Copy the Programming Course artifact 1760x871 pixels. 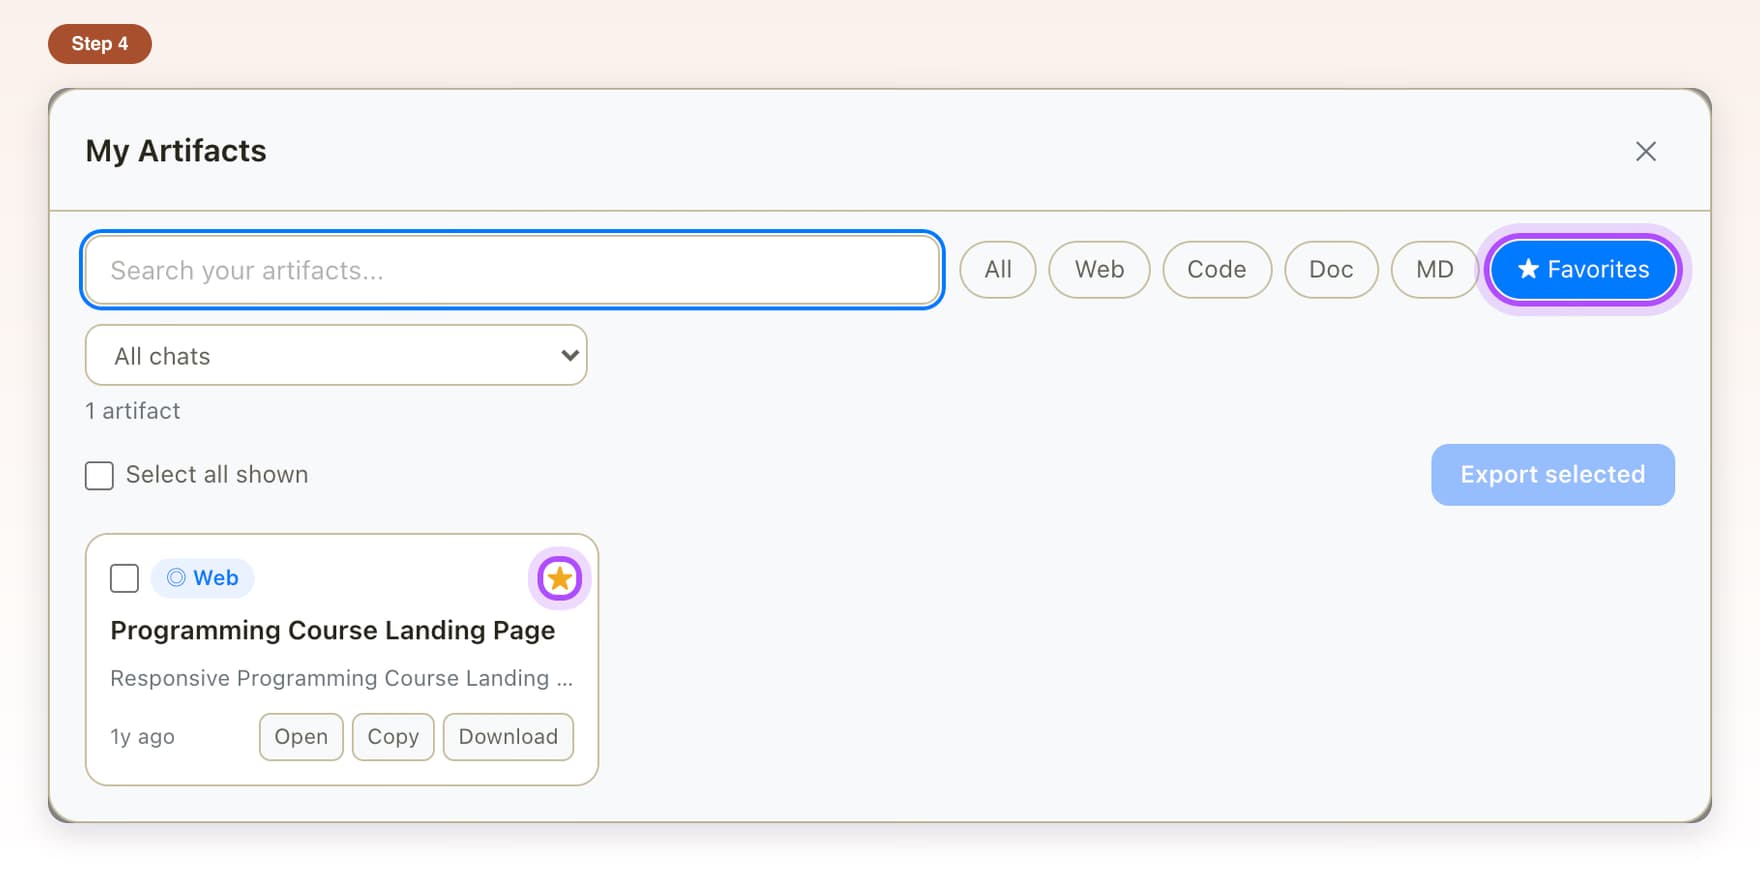(393, 737)
